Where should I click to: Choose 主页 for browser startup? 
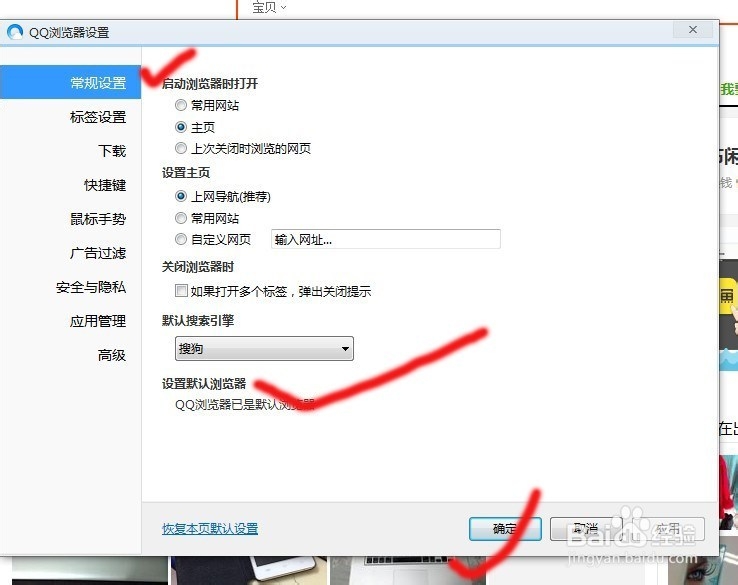point(181,127)
